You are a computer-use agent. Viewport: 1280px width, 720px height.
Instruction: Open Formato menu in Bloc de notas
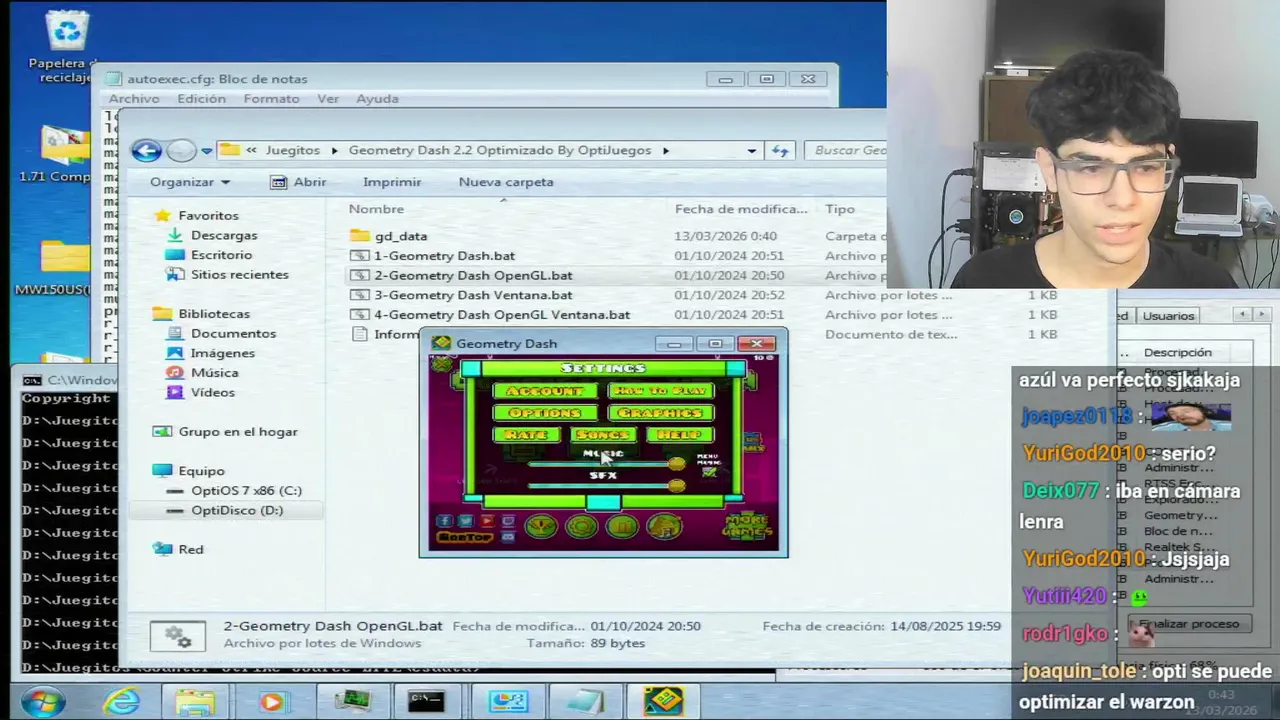(271, 98)
